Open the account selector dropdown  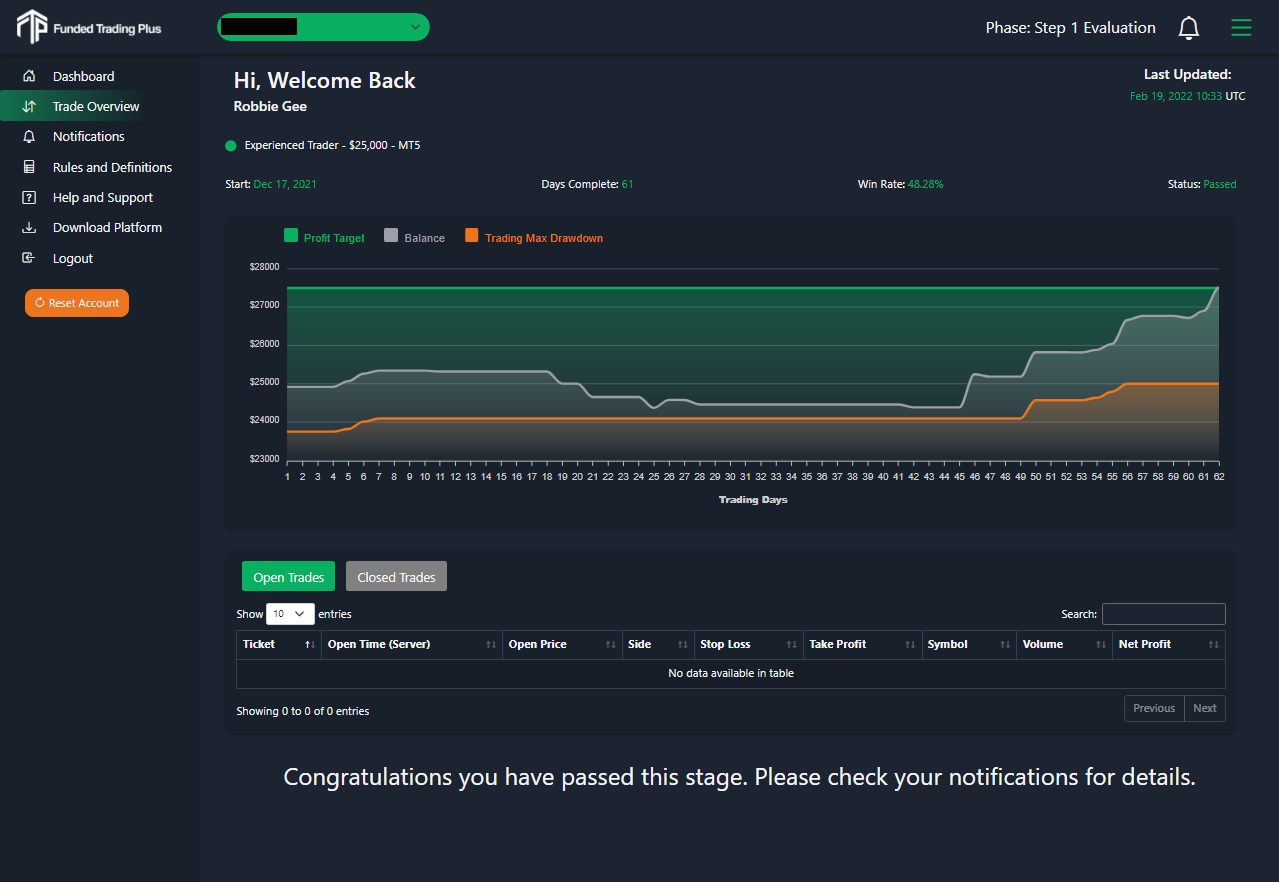(323, 27)
